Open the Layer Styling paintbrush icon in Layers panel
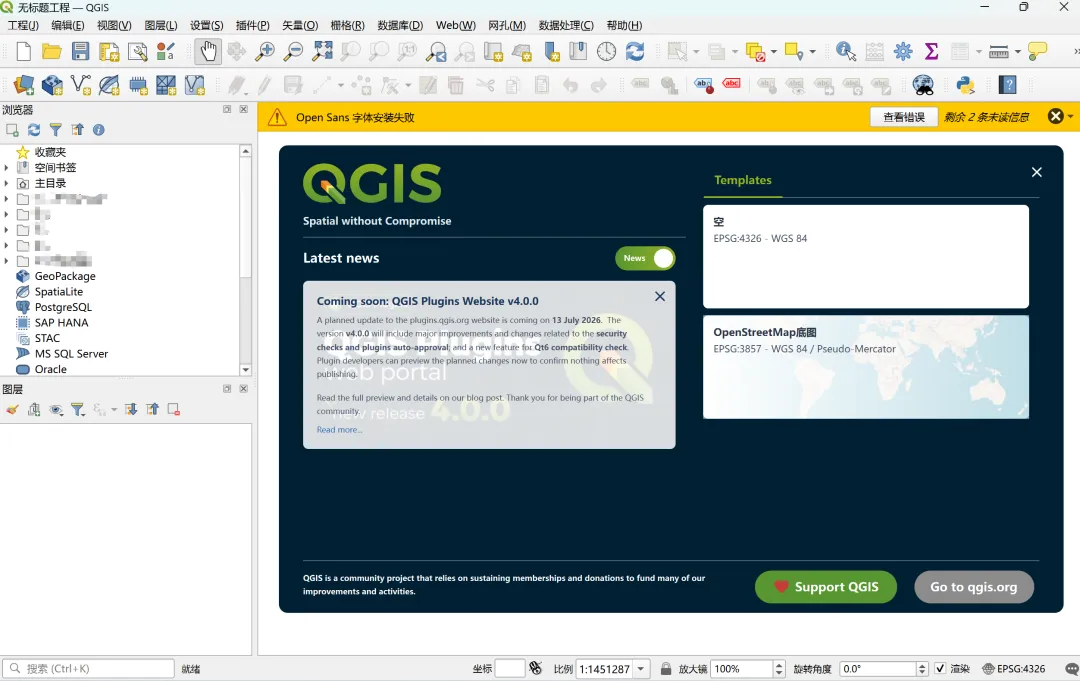The width and height of the screenshot is (1080, 681). point(12,410)
